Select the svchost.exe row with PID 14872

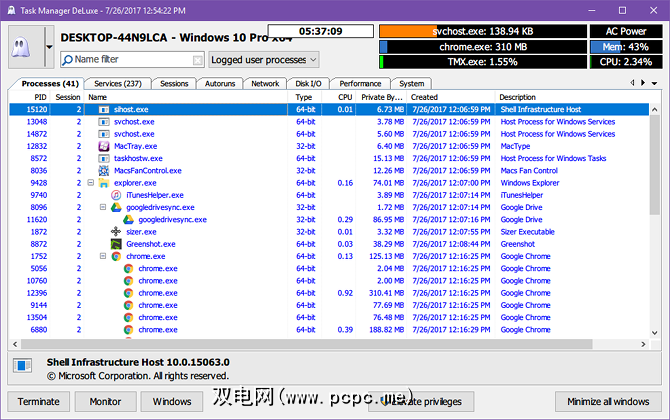(x=329, y=134)
